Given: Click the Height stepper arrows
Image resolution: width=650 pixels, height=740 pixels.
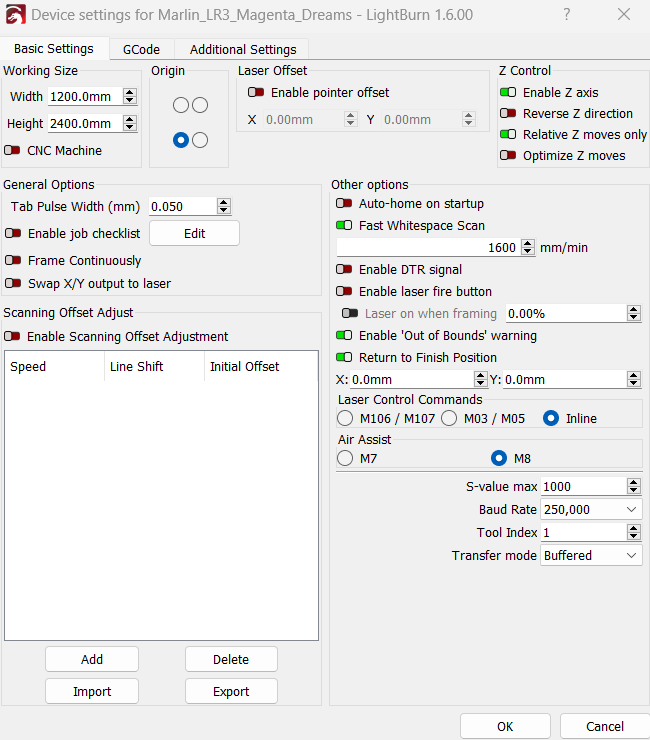Looking at the screenshot, I should [130, 123].
